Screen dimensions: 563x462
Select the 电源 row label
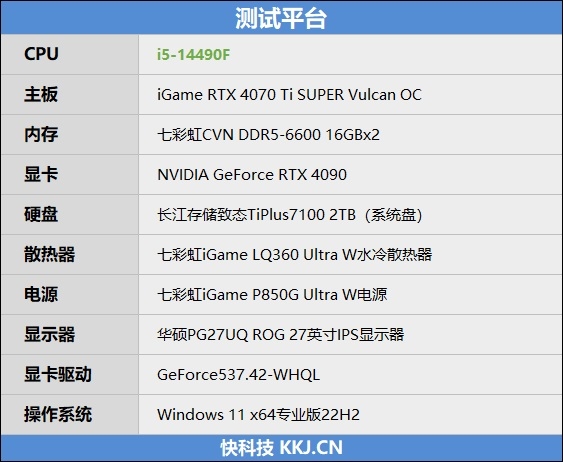pos(41,294)
